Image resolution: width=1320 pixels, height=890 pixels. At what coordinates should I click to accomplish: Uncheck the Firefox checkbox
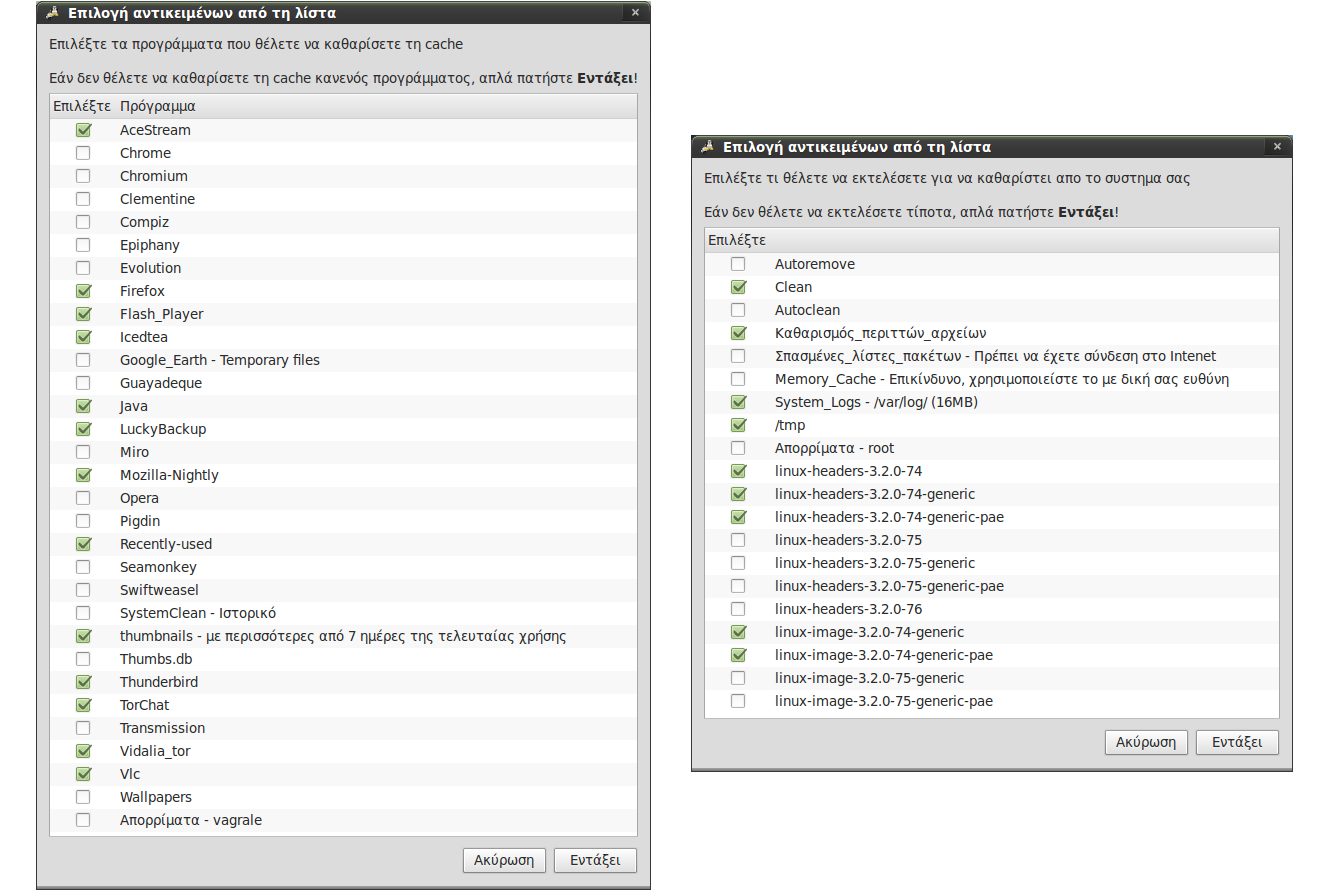[x=83, y=291]
